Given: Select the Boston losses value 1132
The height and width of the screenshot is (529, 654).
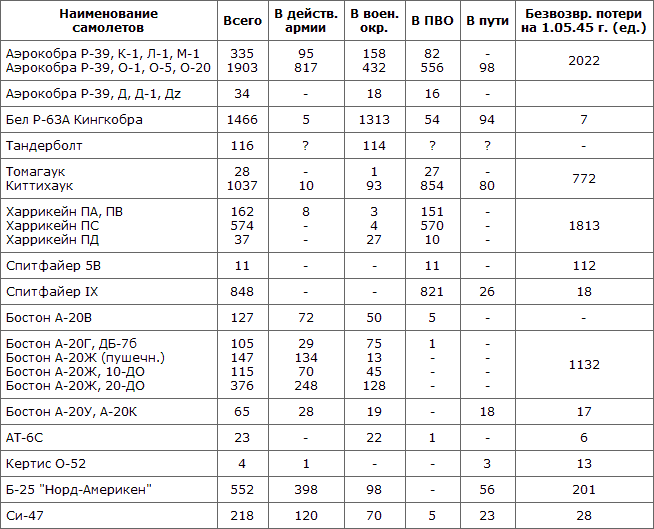Looking at the screenshot, I should point(583,366).
